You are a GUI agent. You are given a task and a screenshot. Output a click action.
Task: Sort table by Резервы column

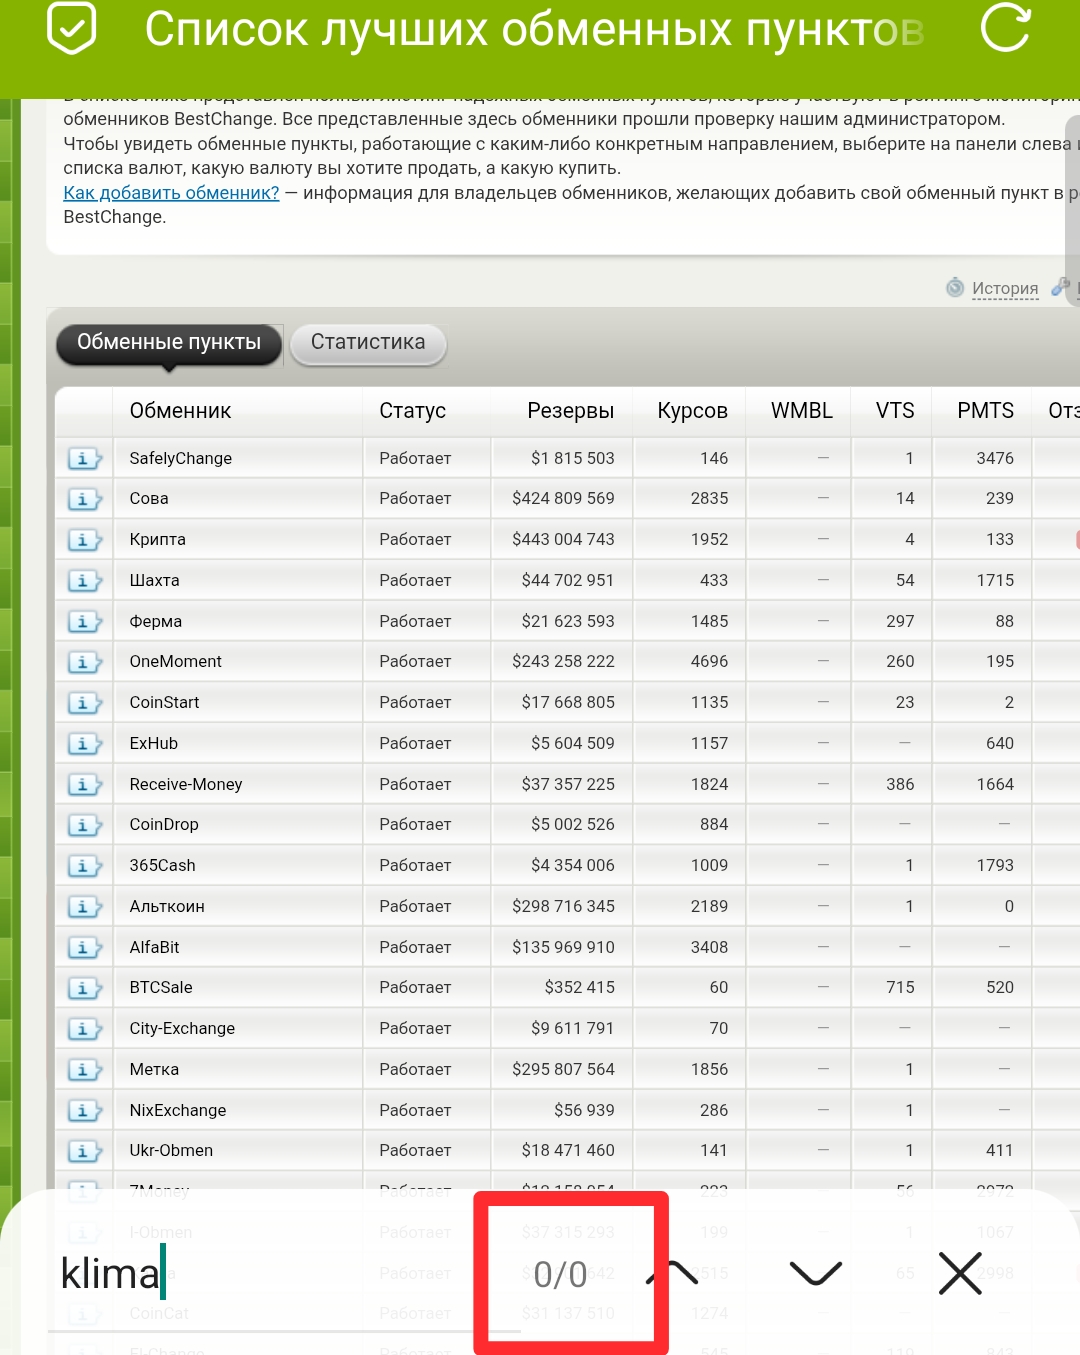pos(571,411)
